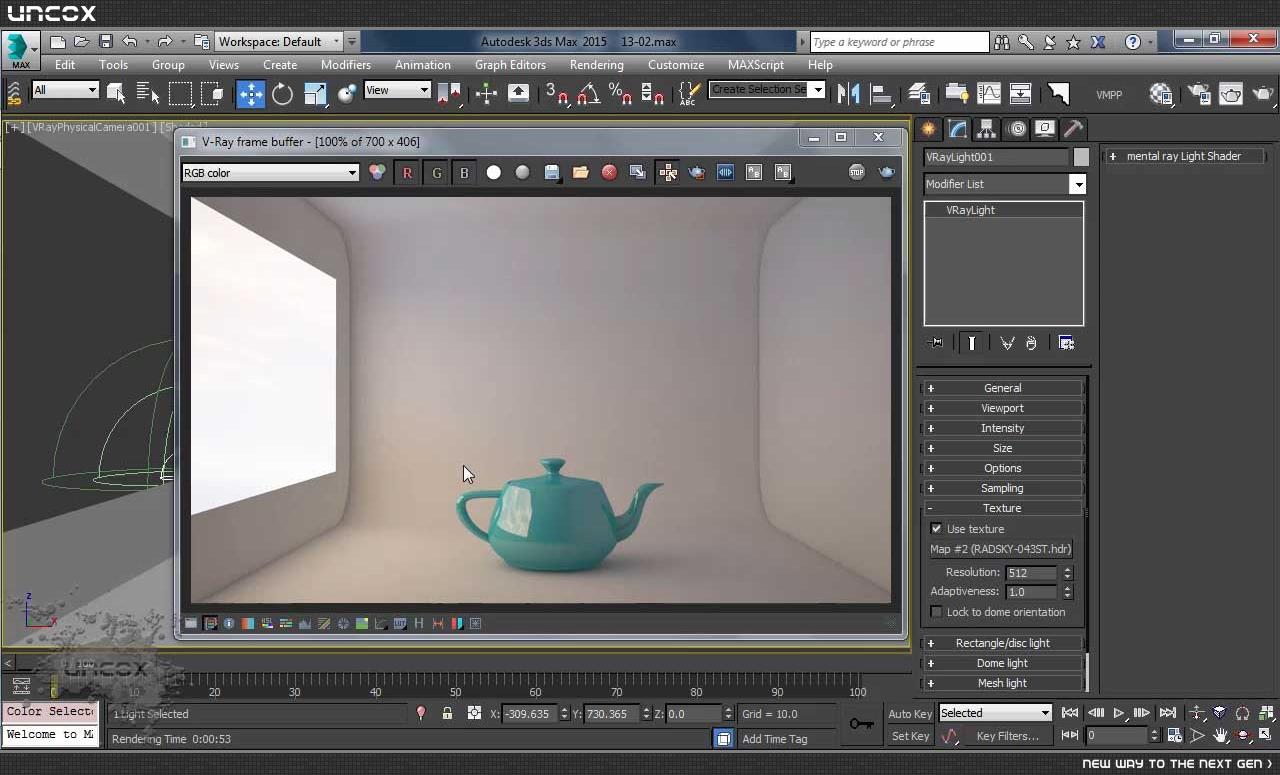Expand the mental ray Light Shader rollout
Viewport: 1280px width, 775px height.
[1184, 156]
